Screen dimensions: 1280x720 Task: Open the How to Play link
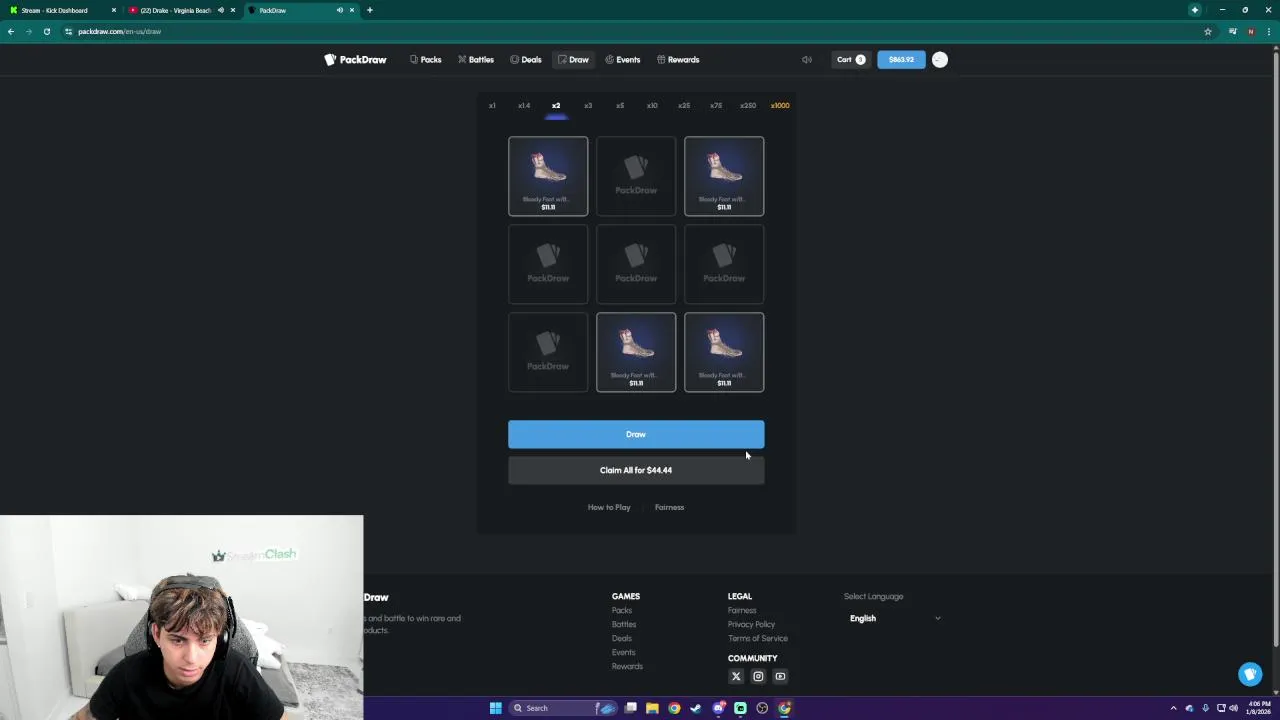click(x=609, y=507)
